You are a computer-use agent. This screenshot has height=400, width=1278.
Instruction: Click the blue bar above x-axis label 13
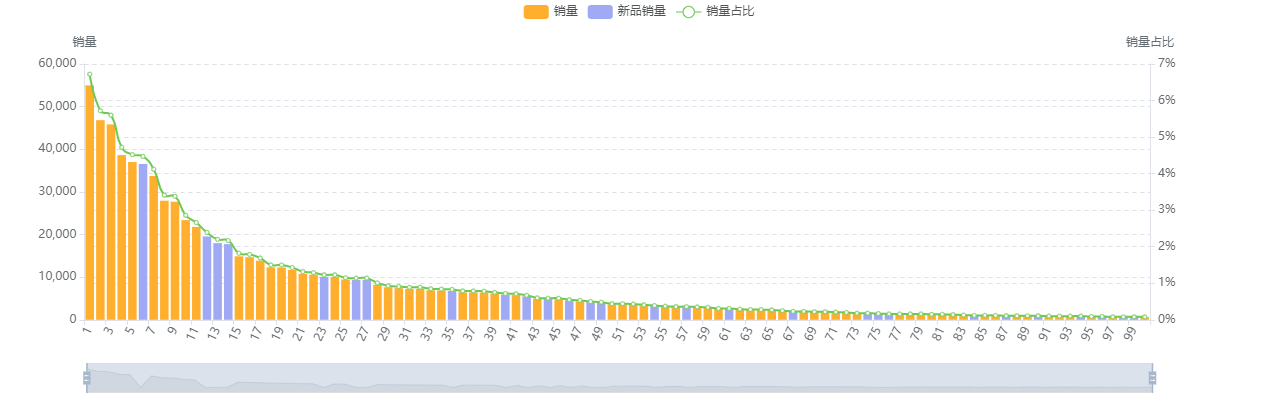click(x=217, y=281)
